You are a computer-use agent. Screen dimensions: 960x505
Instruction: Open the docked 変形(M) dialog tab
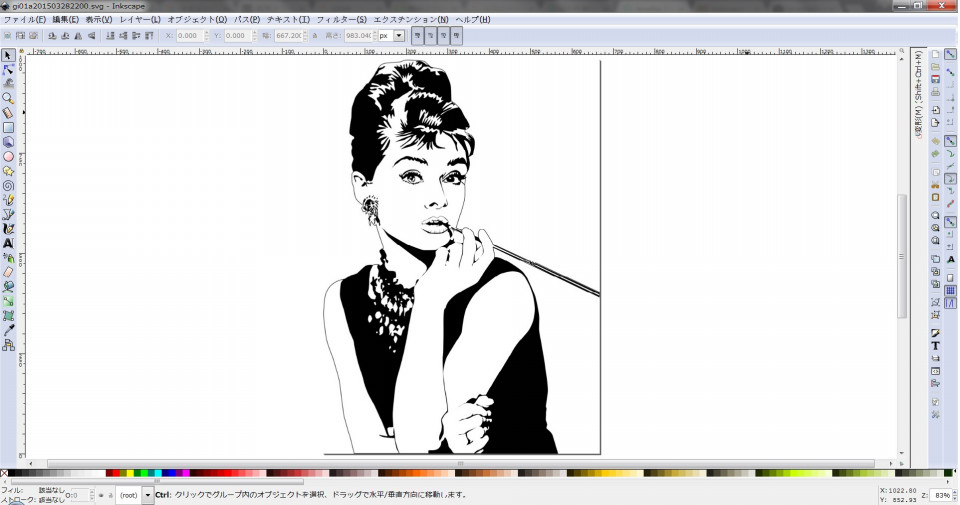[918, 94]
